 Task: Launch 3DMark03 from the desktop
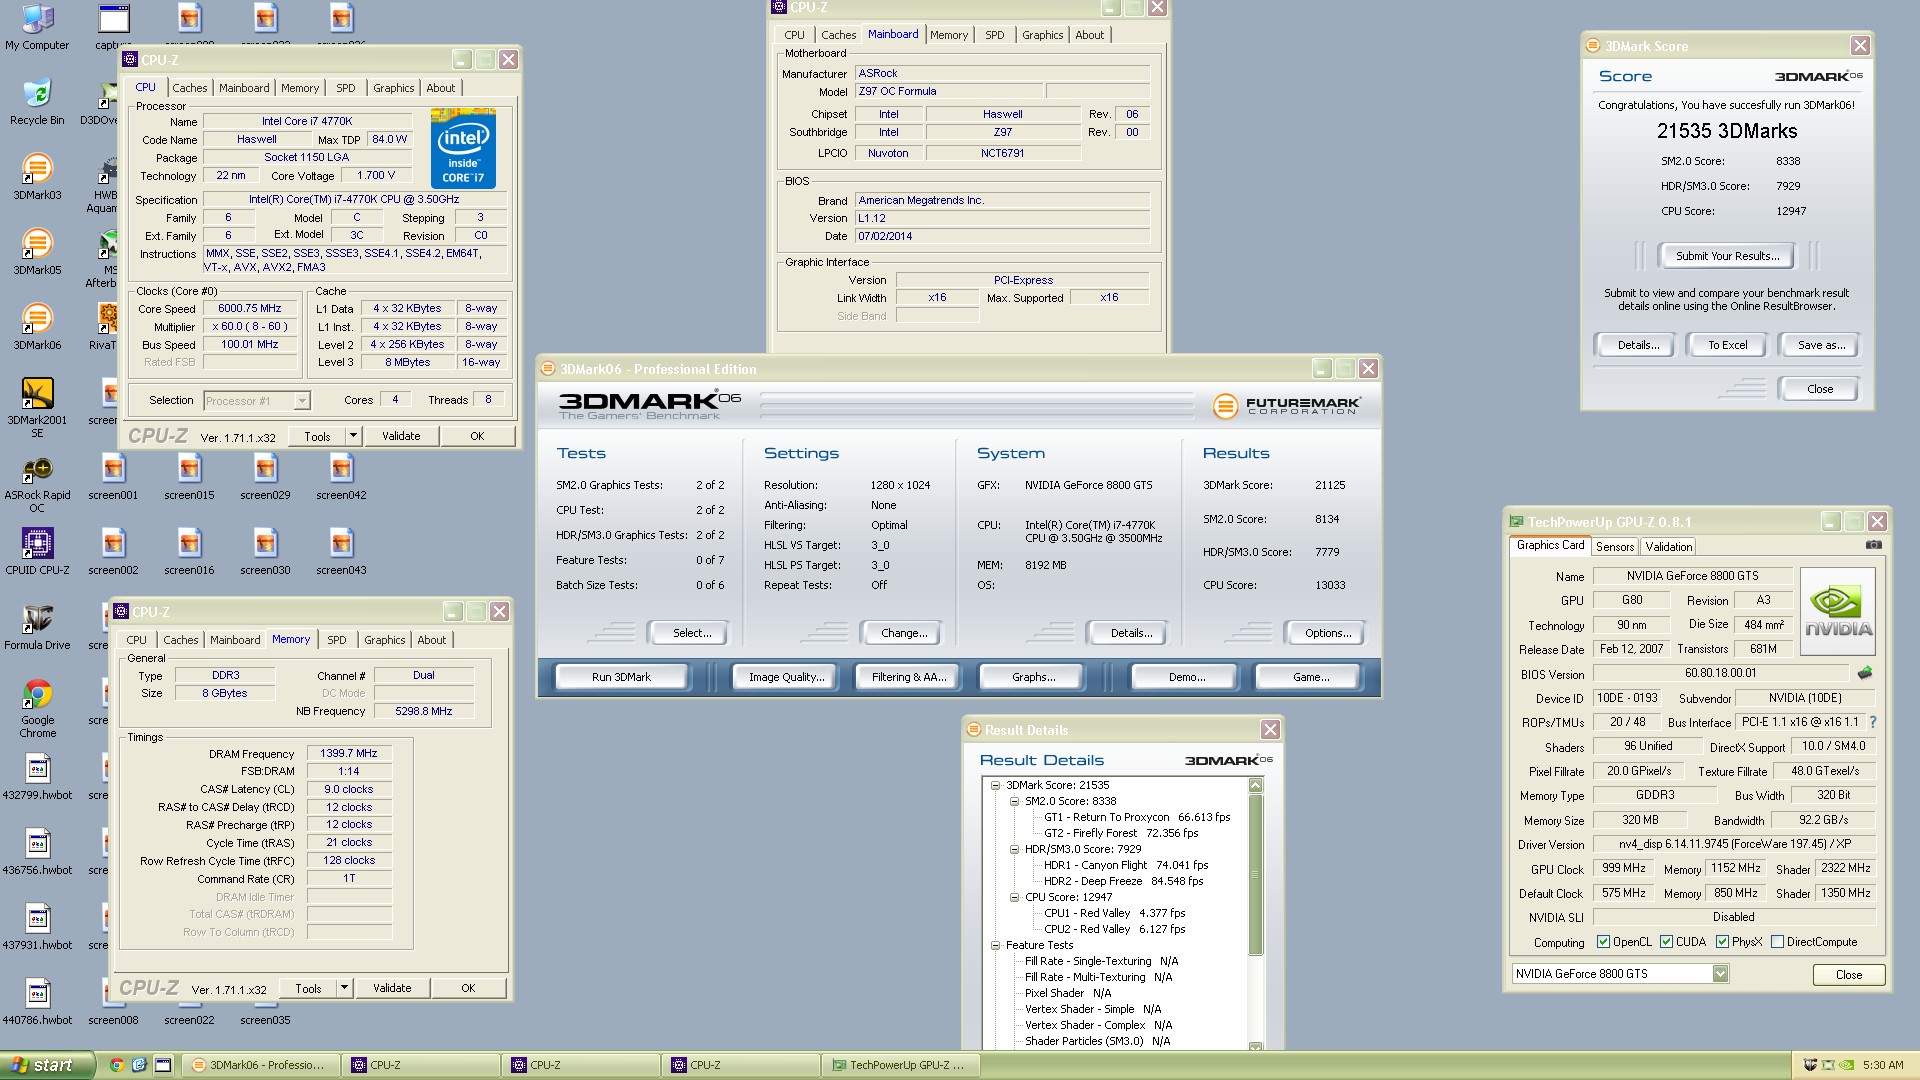point(37,176)
